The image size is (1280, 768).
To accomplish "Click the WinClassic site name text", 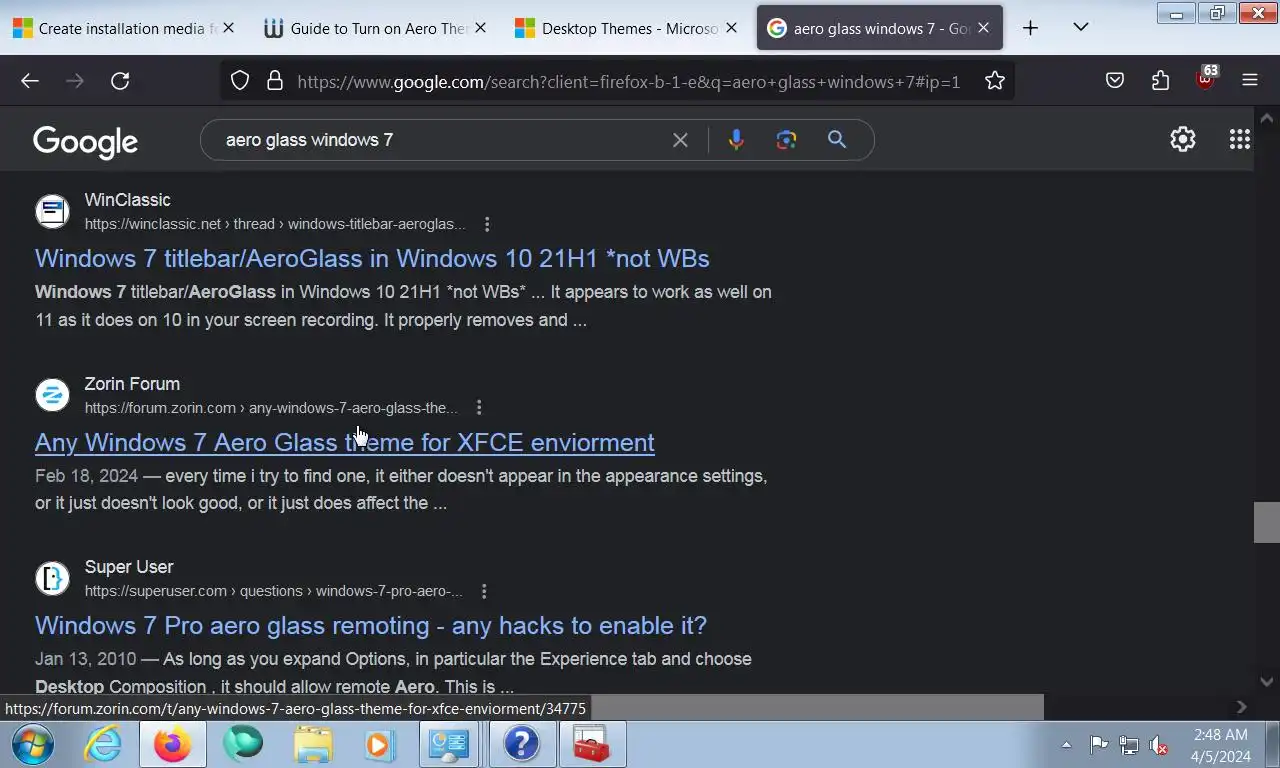I will (x=128, y=200).
